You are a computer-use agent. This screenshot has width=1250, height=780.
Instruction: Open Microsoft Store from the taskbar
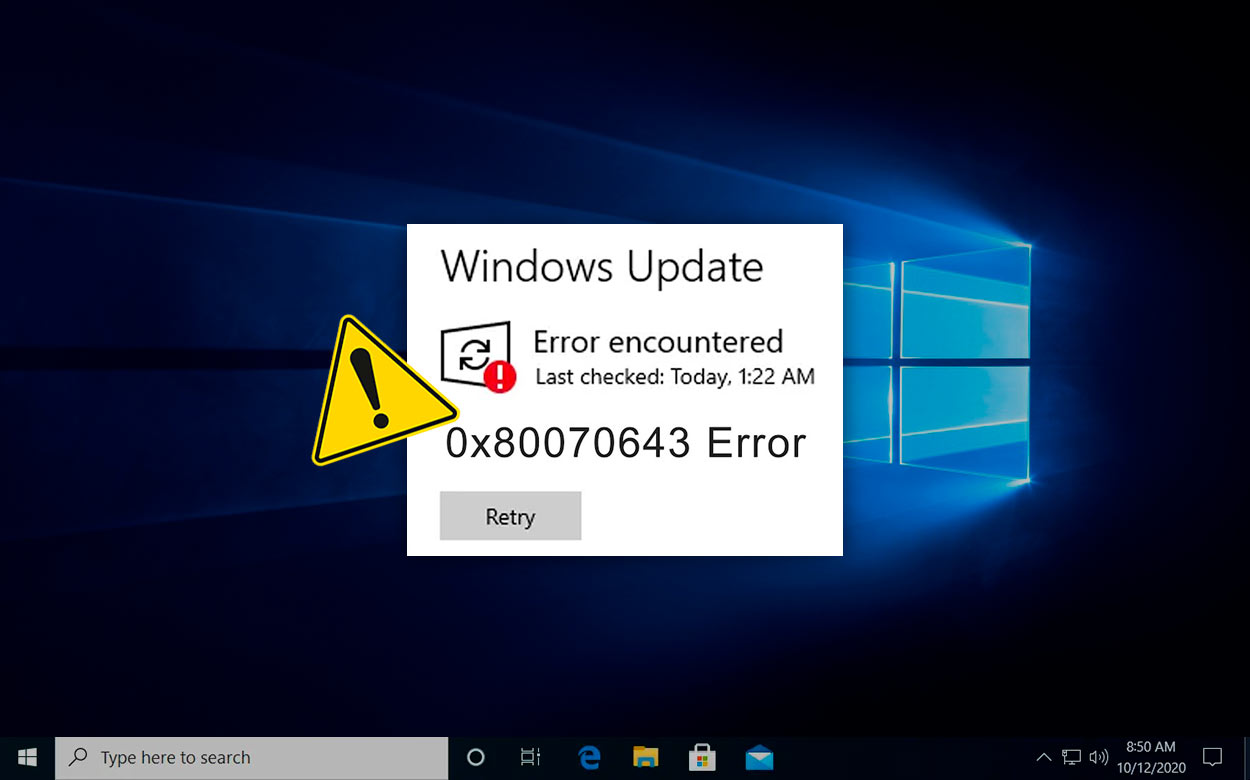point(703,757)
